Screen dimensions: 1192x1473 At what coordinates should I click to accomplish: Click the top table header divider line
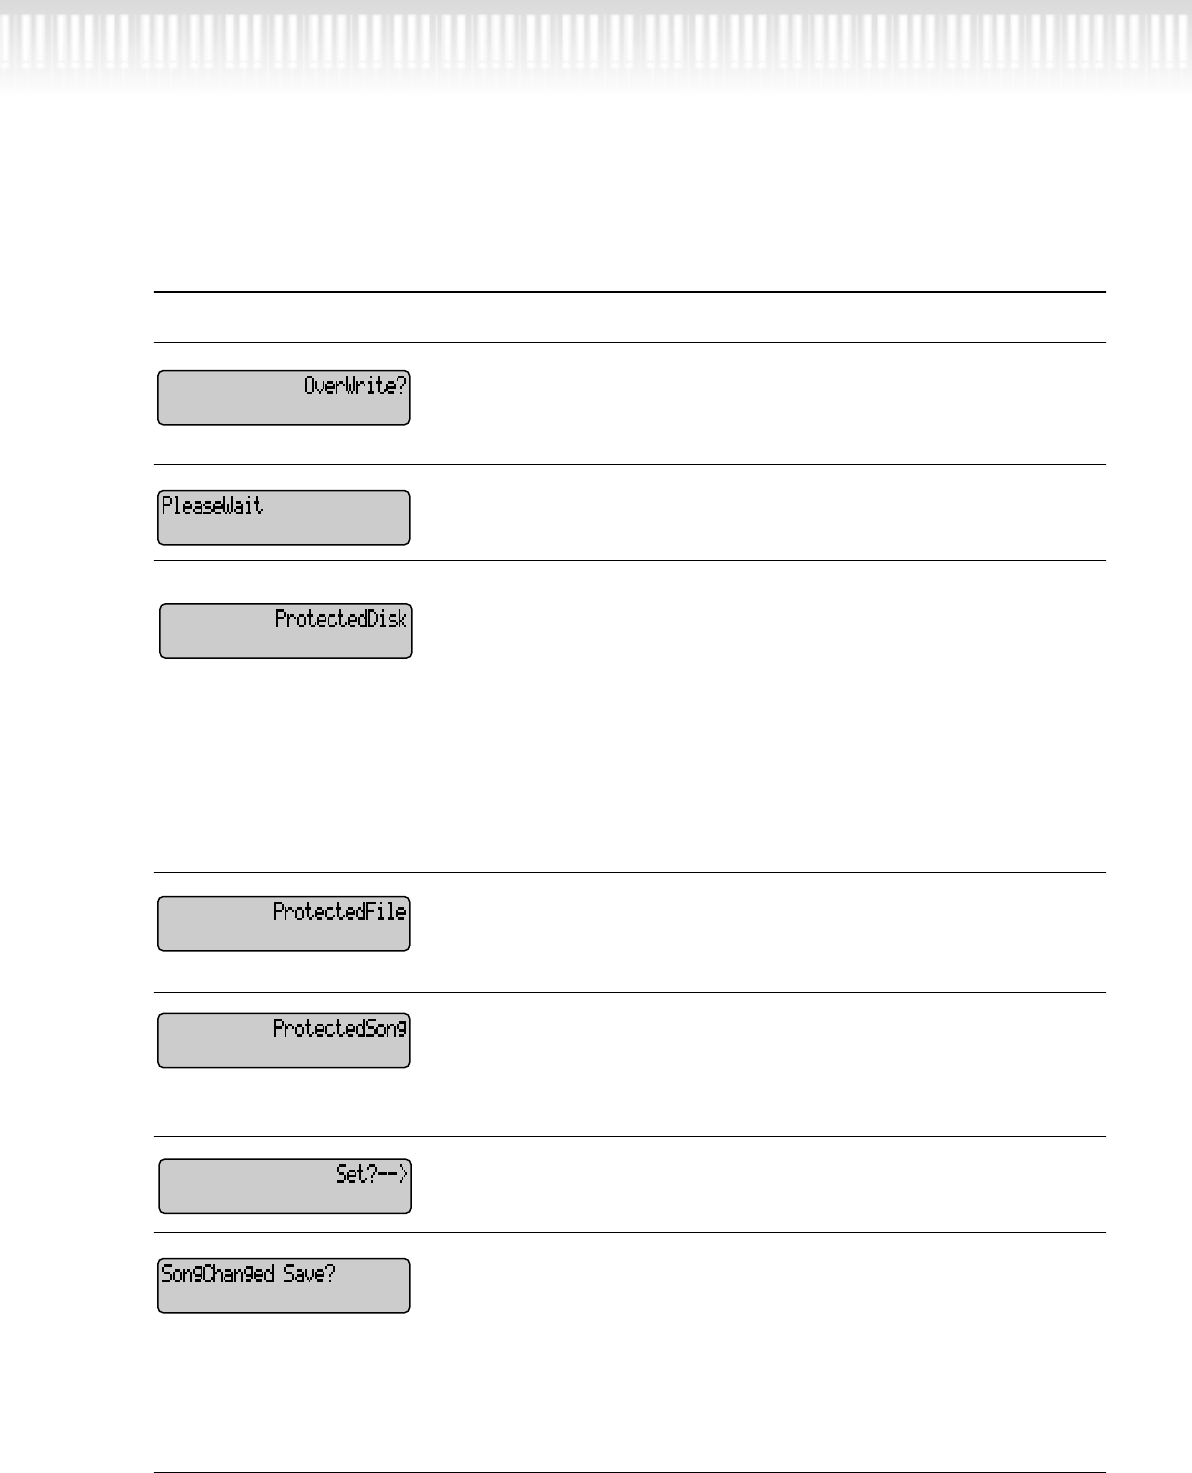(x=630, y=292)
